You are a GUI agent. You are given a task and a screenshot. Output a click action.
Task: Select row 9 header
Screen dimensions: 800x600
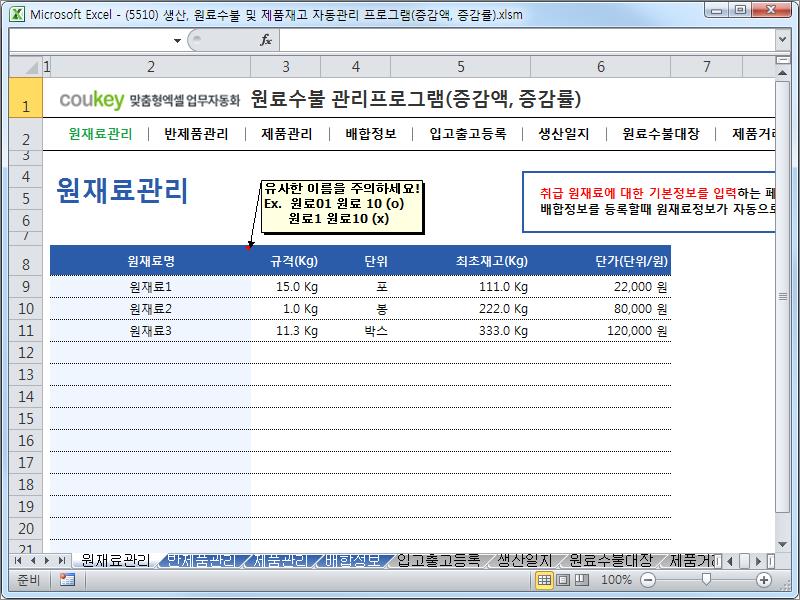pos(26,287)
